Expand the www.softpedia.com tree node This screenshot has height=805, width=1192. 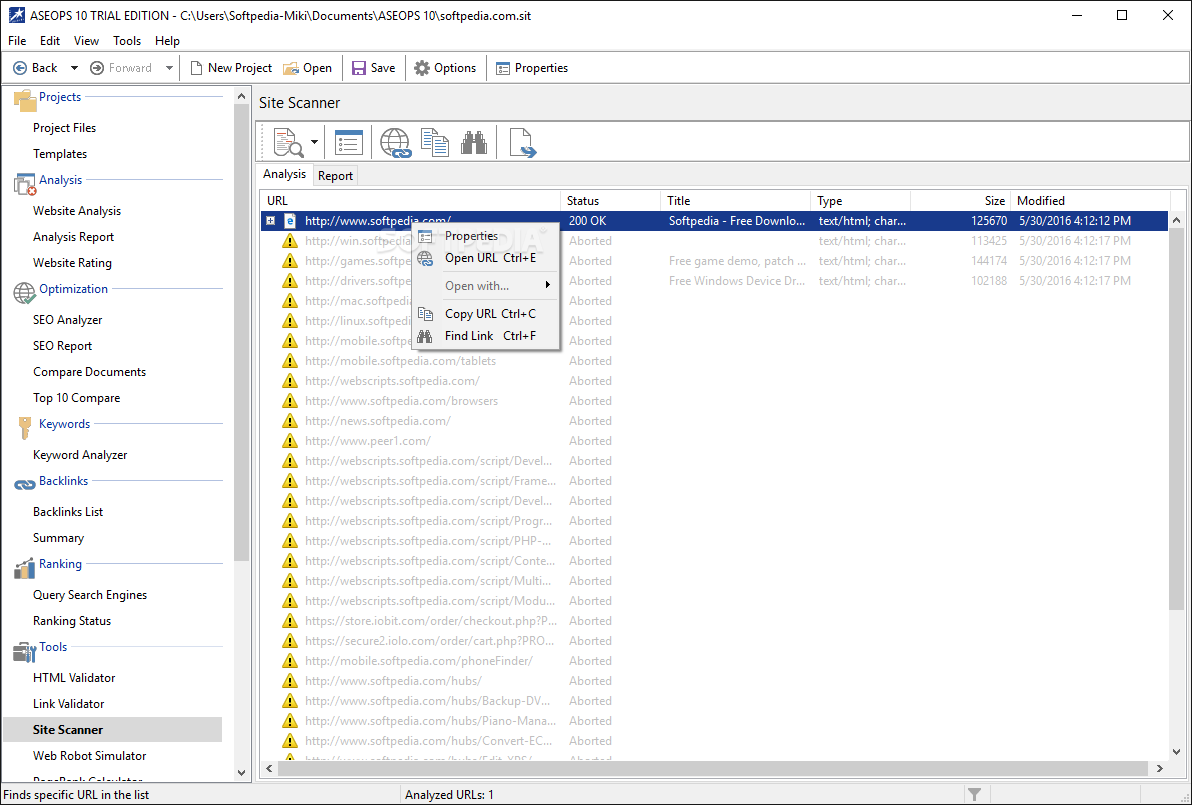270,220
